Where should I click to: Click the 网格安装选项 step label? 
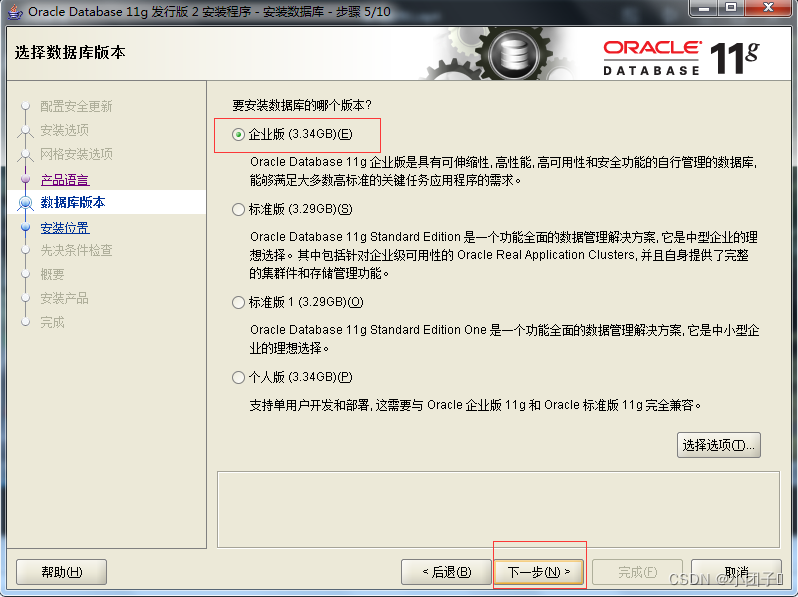[x=76, y=154]
